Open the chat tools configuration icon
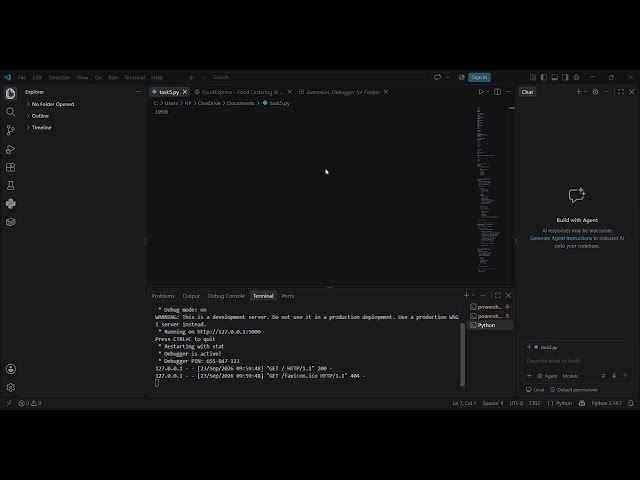This screenshot has height=480, width=640. click(603, 376)
